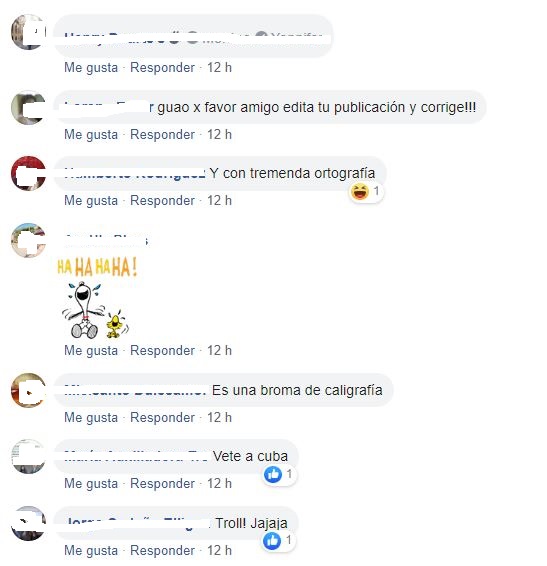
Task: Like the 'guao x favor amigo' comment
Action: point(91,135)
